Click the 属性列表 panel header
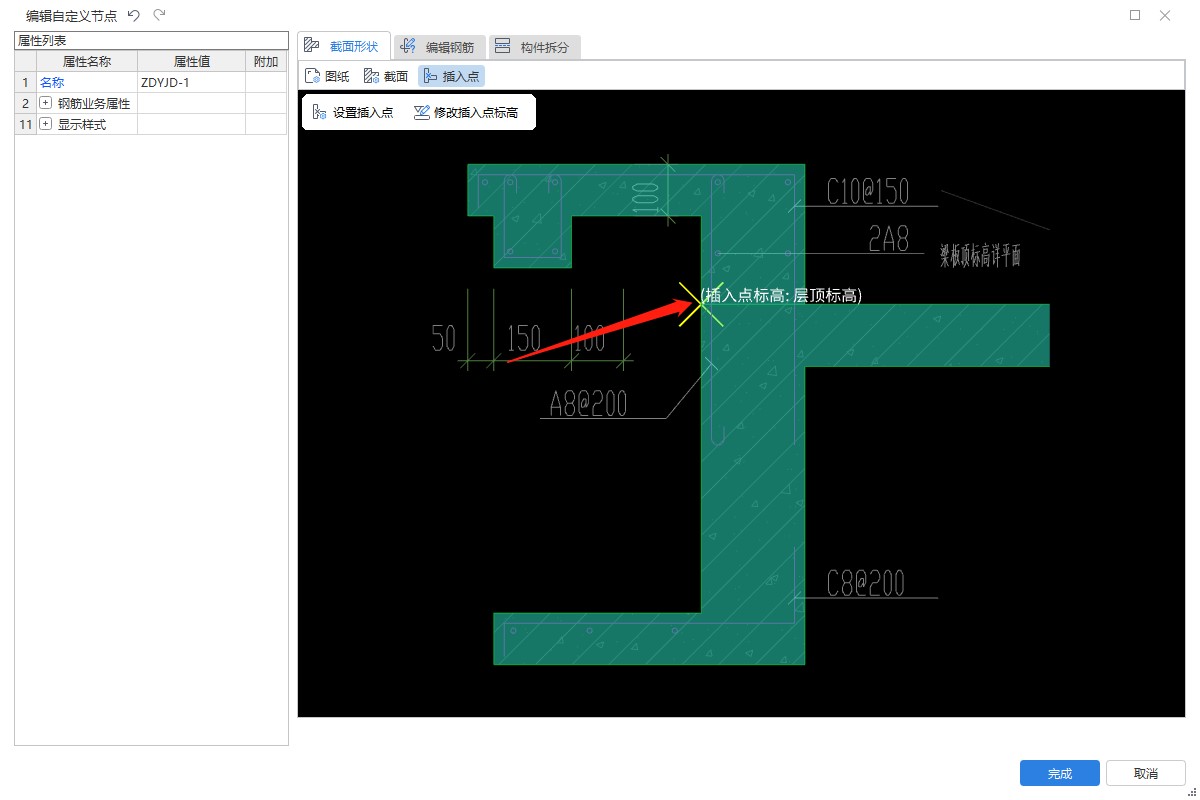The image size is (1200, 800). click(x=151, y=40)
